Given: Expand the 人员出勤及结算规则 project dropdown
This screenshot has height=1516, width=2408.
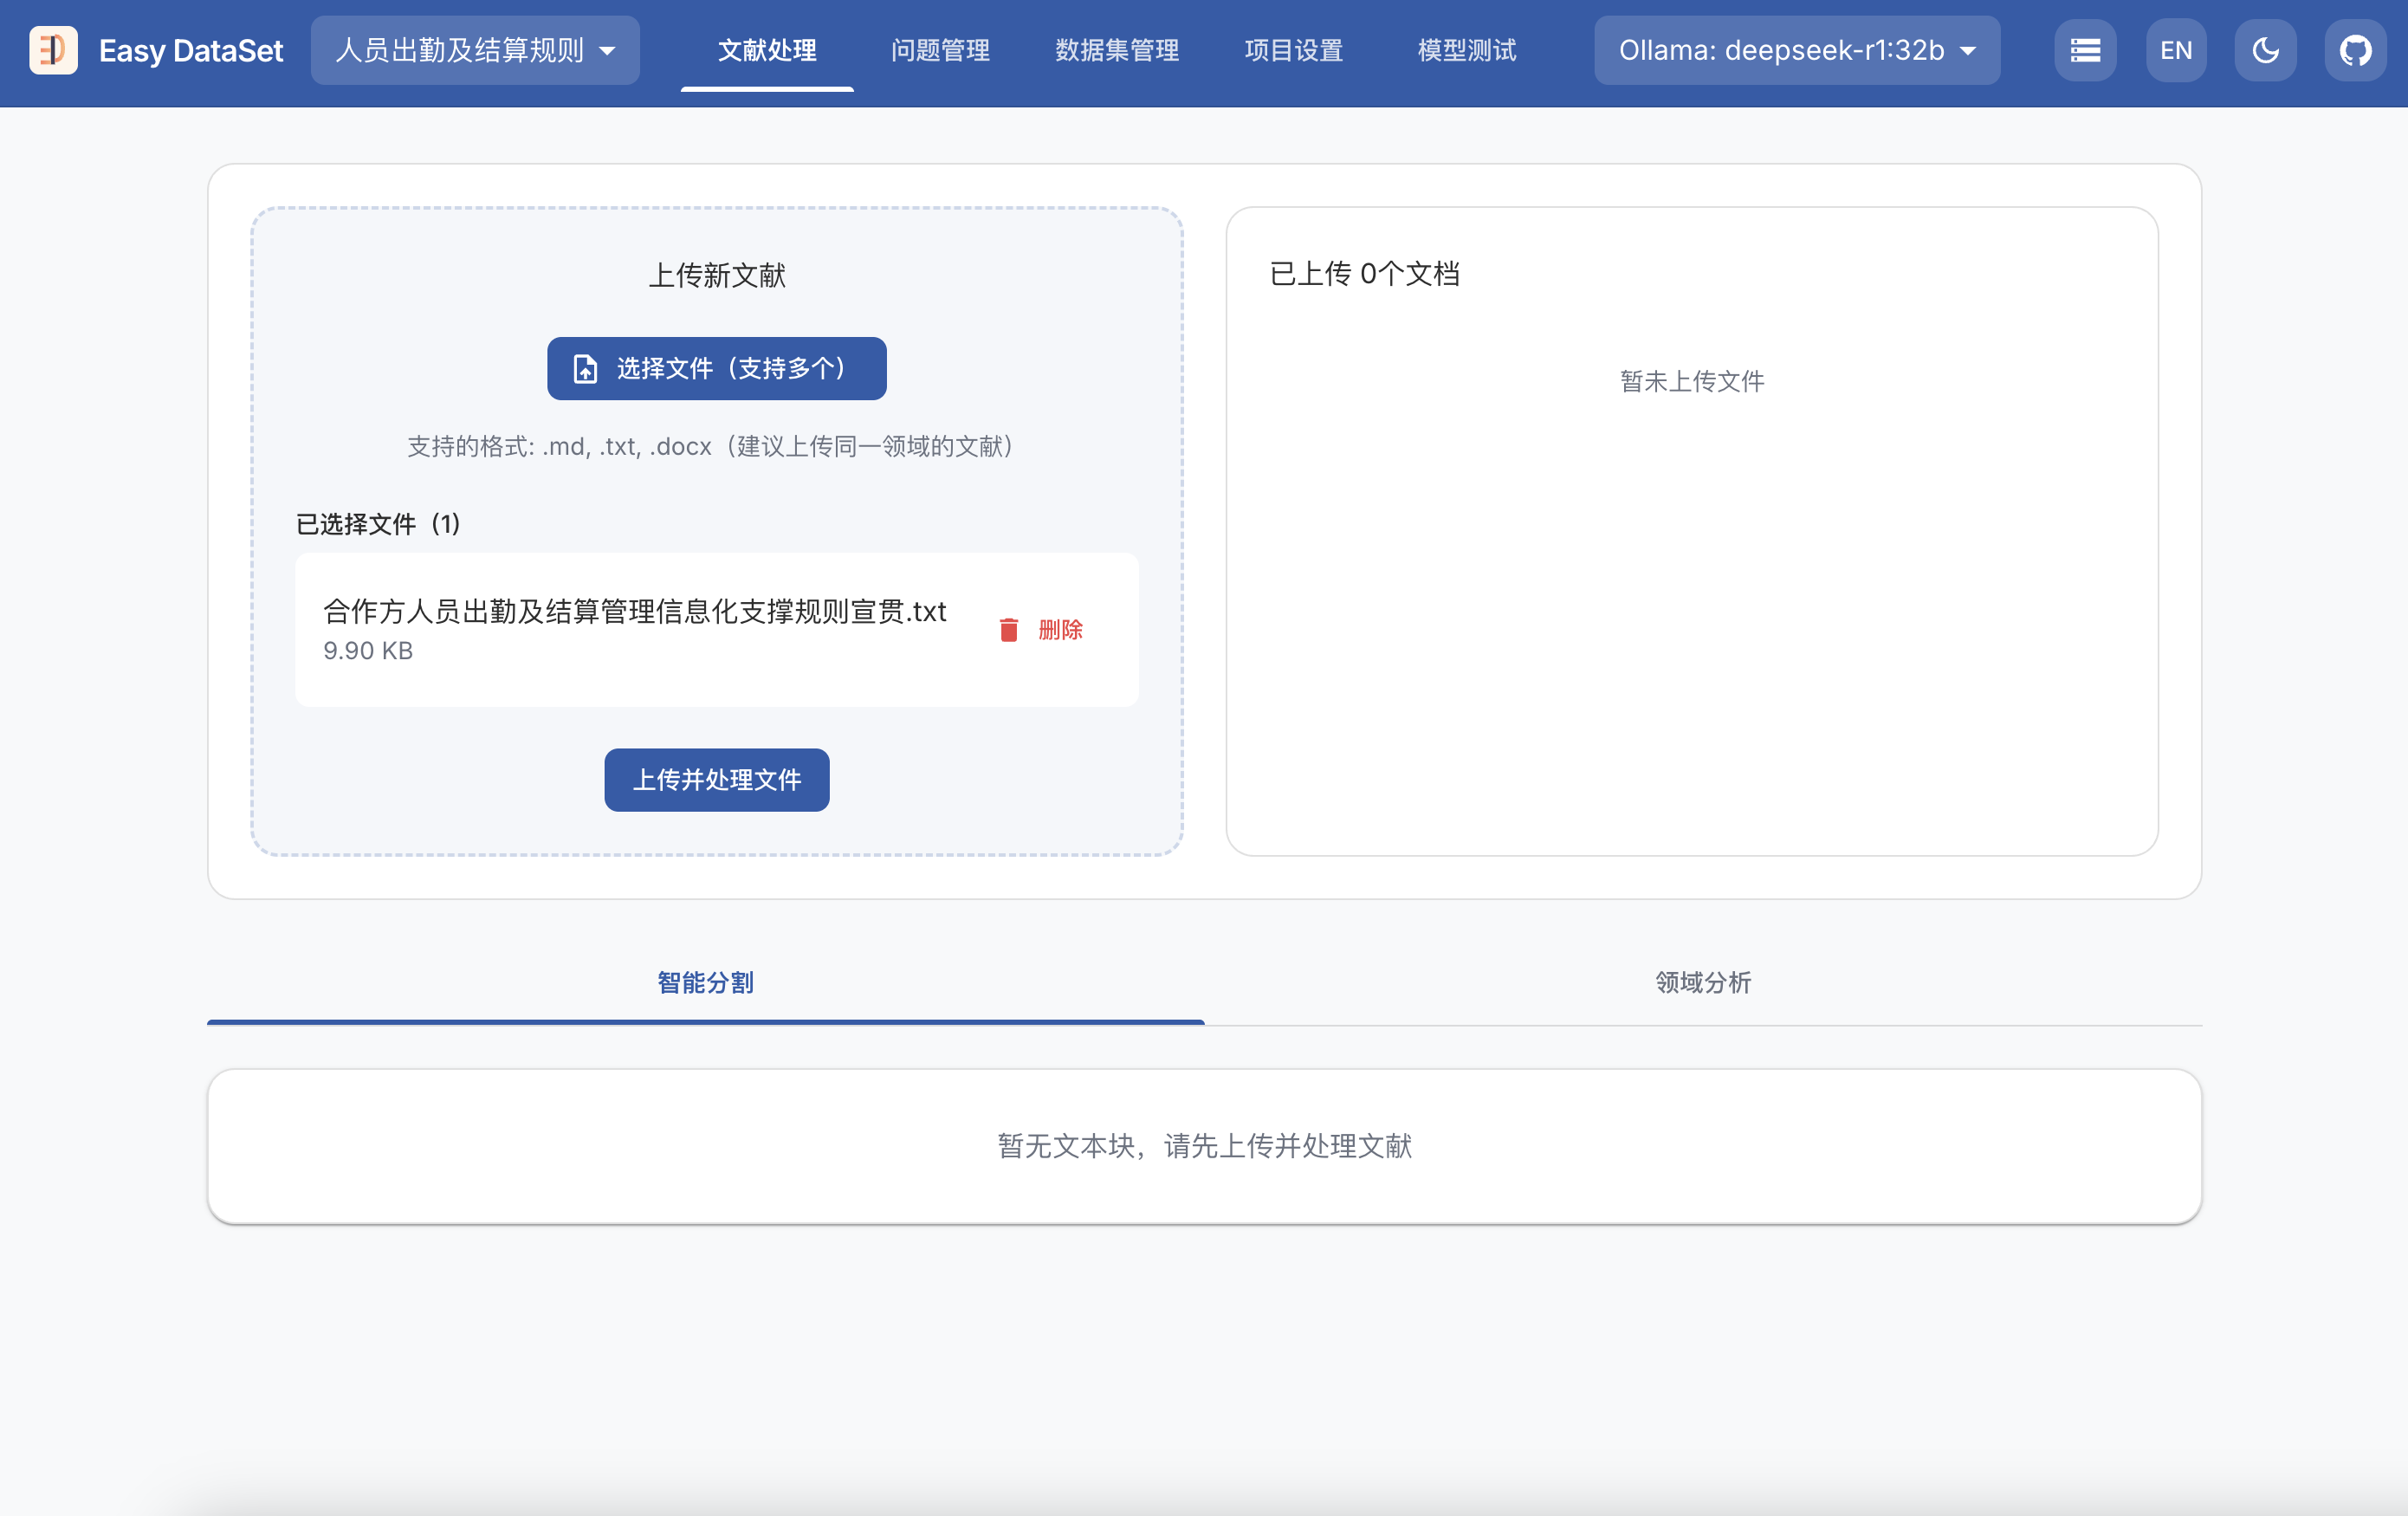Looking at the screenshot, I should [x=460, y=50].
